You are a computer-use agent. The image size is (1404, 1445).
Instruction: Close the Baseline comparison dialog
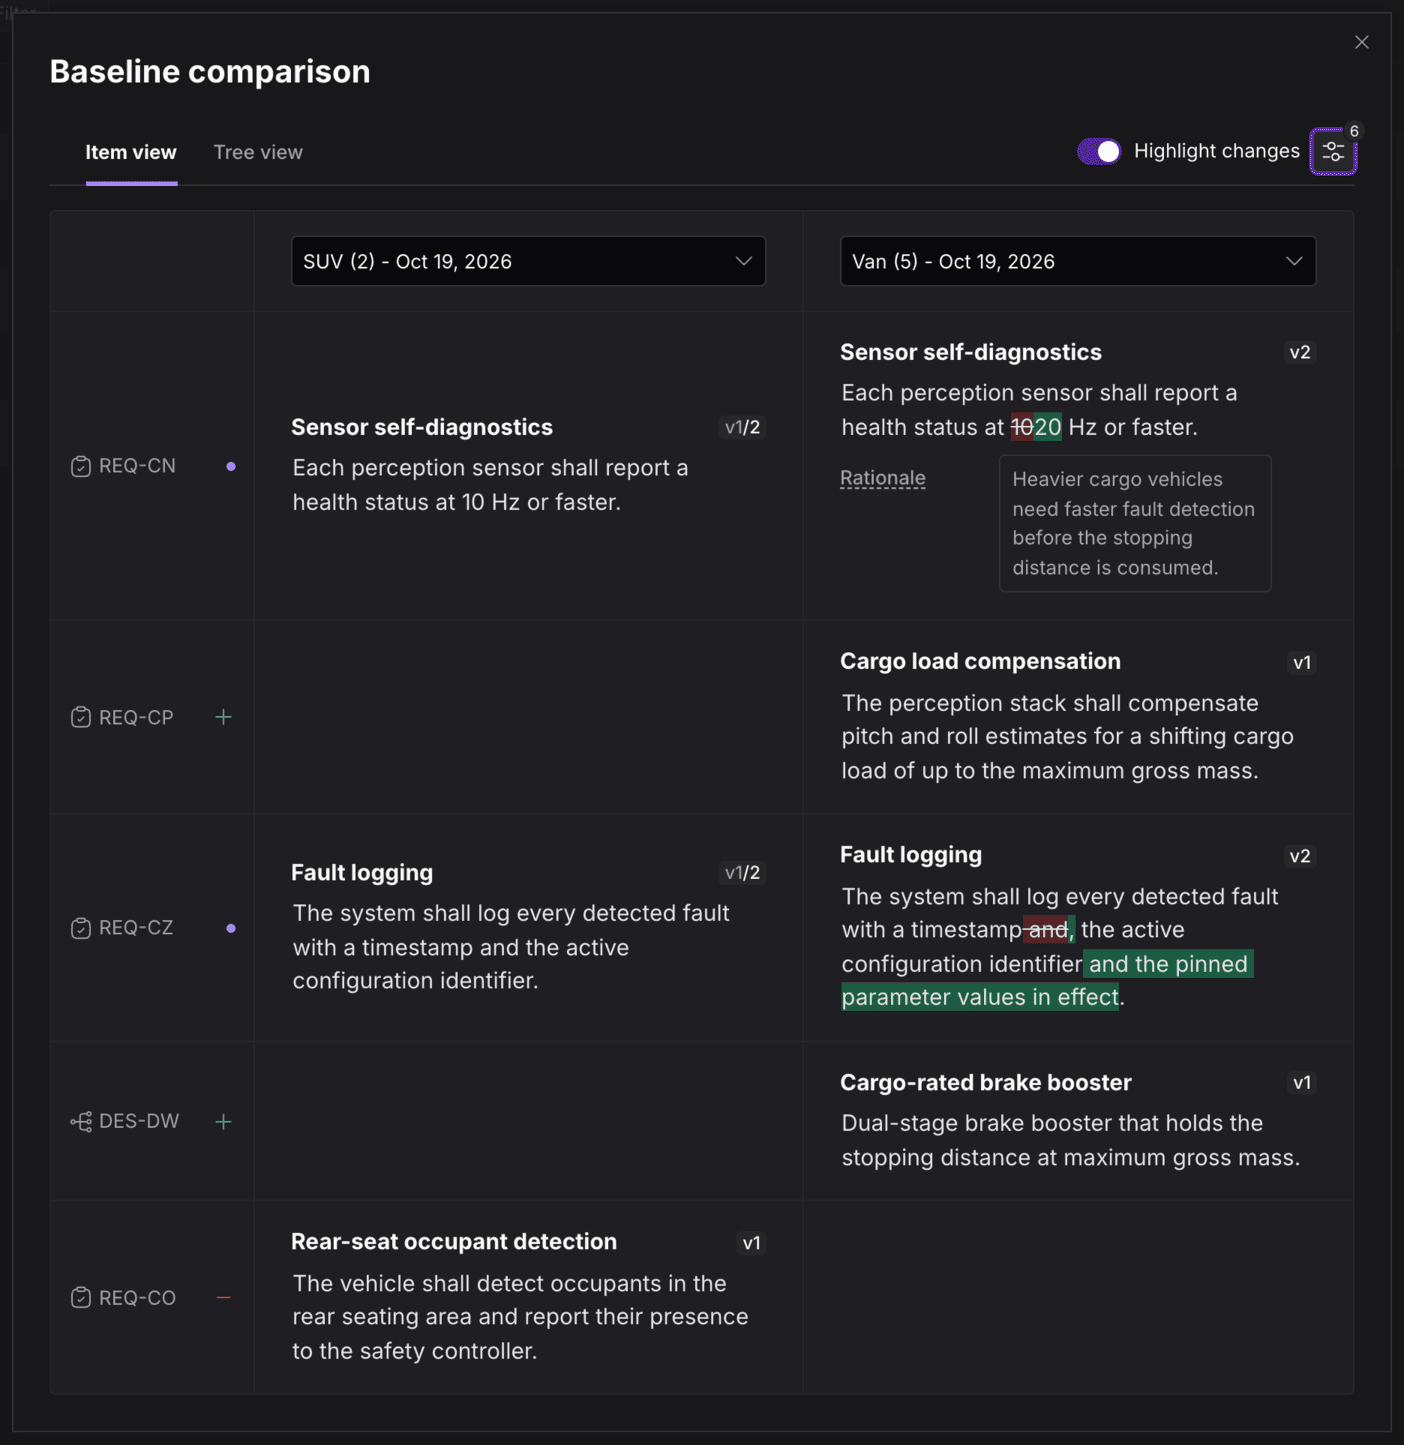(1362, 42)
